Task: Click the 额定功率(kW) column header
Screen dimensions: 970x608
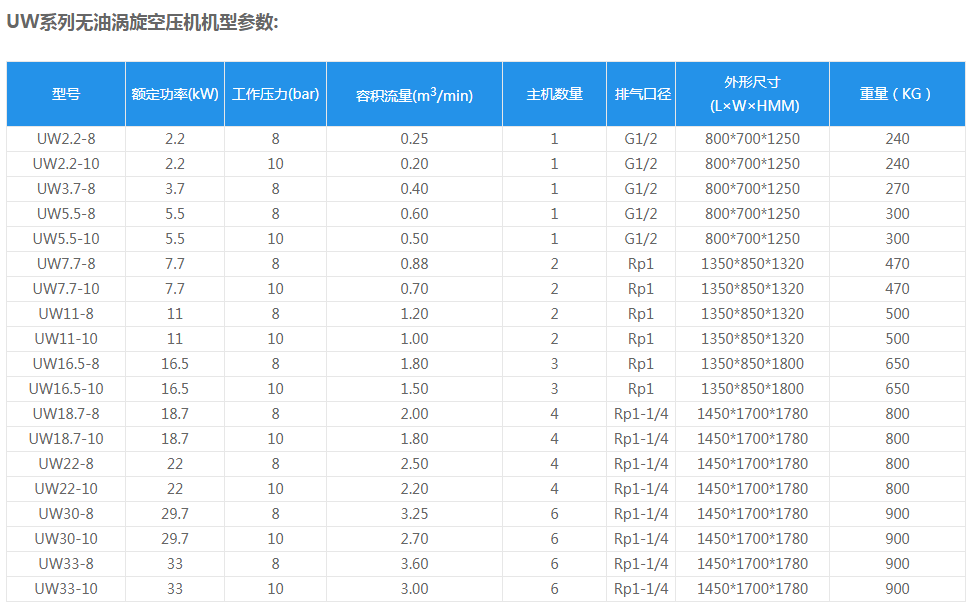Action: pos(175,94)
